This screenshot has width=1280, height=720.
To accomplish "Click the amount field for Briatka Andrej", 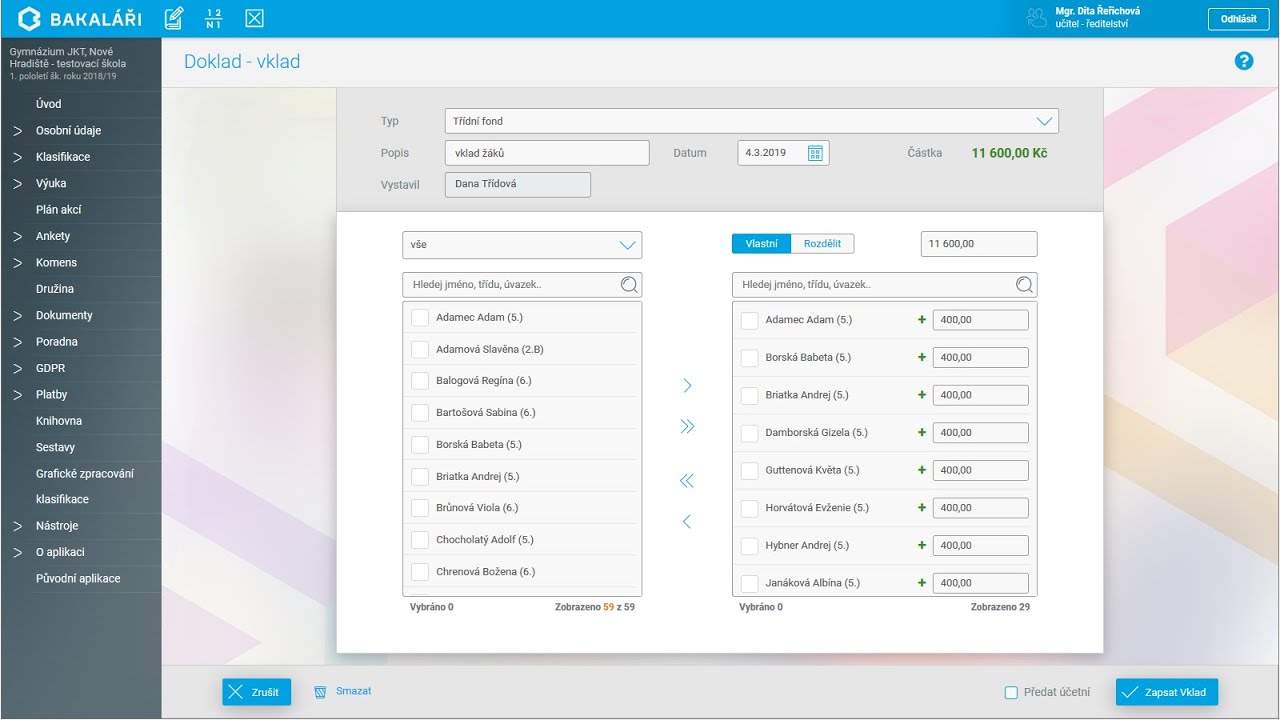I will (x=980, y=395).
